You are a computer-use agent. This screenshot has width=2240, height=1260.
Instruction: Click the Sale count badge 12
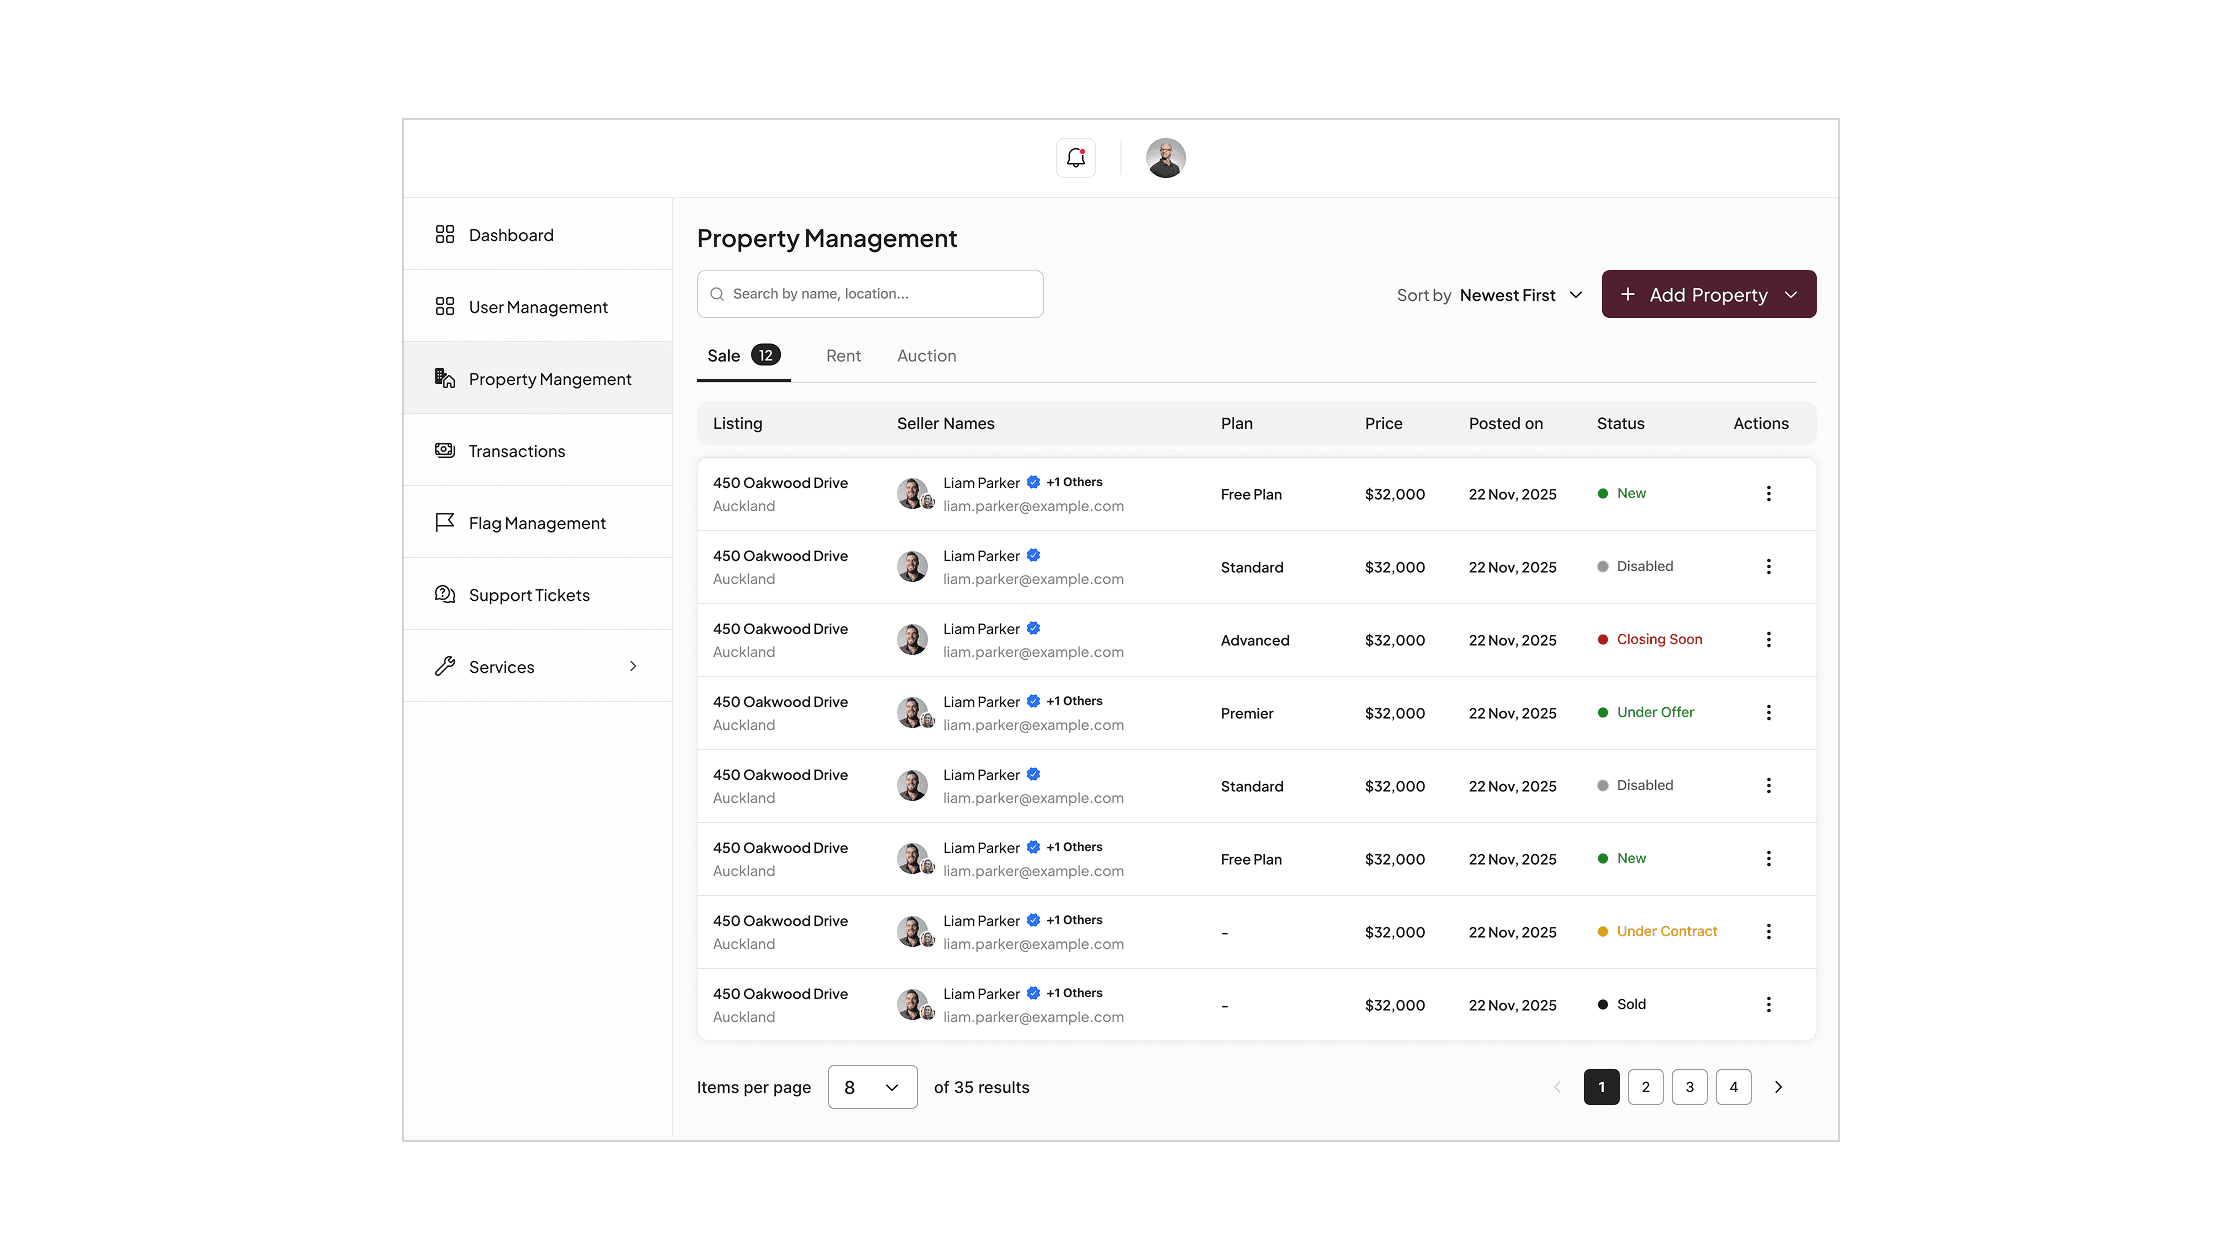tap(766, 355)
